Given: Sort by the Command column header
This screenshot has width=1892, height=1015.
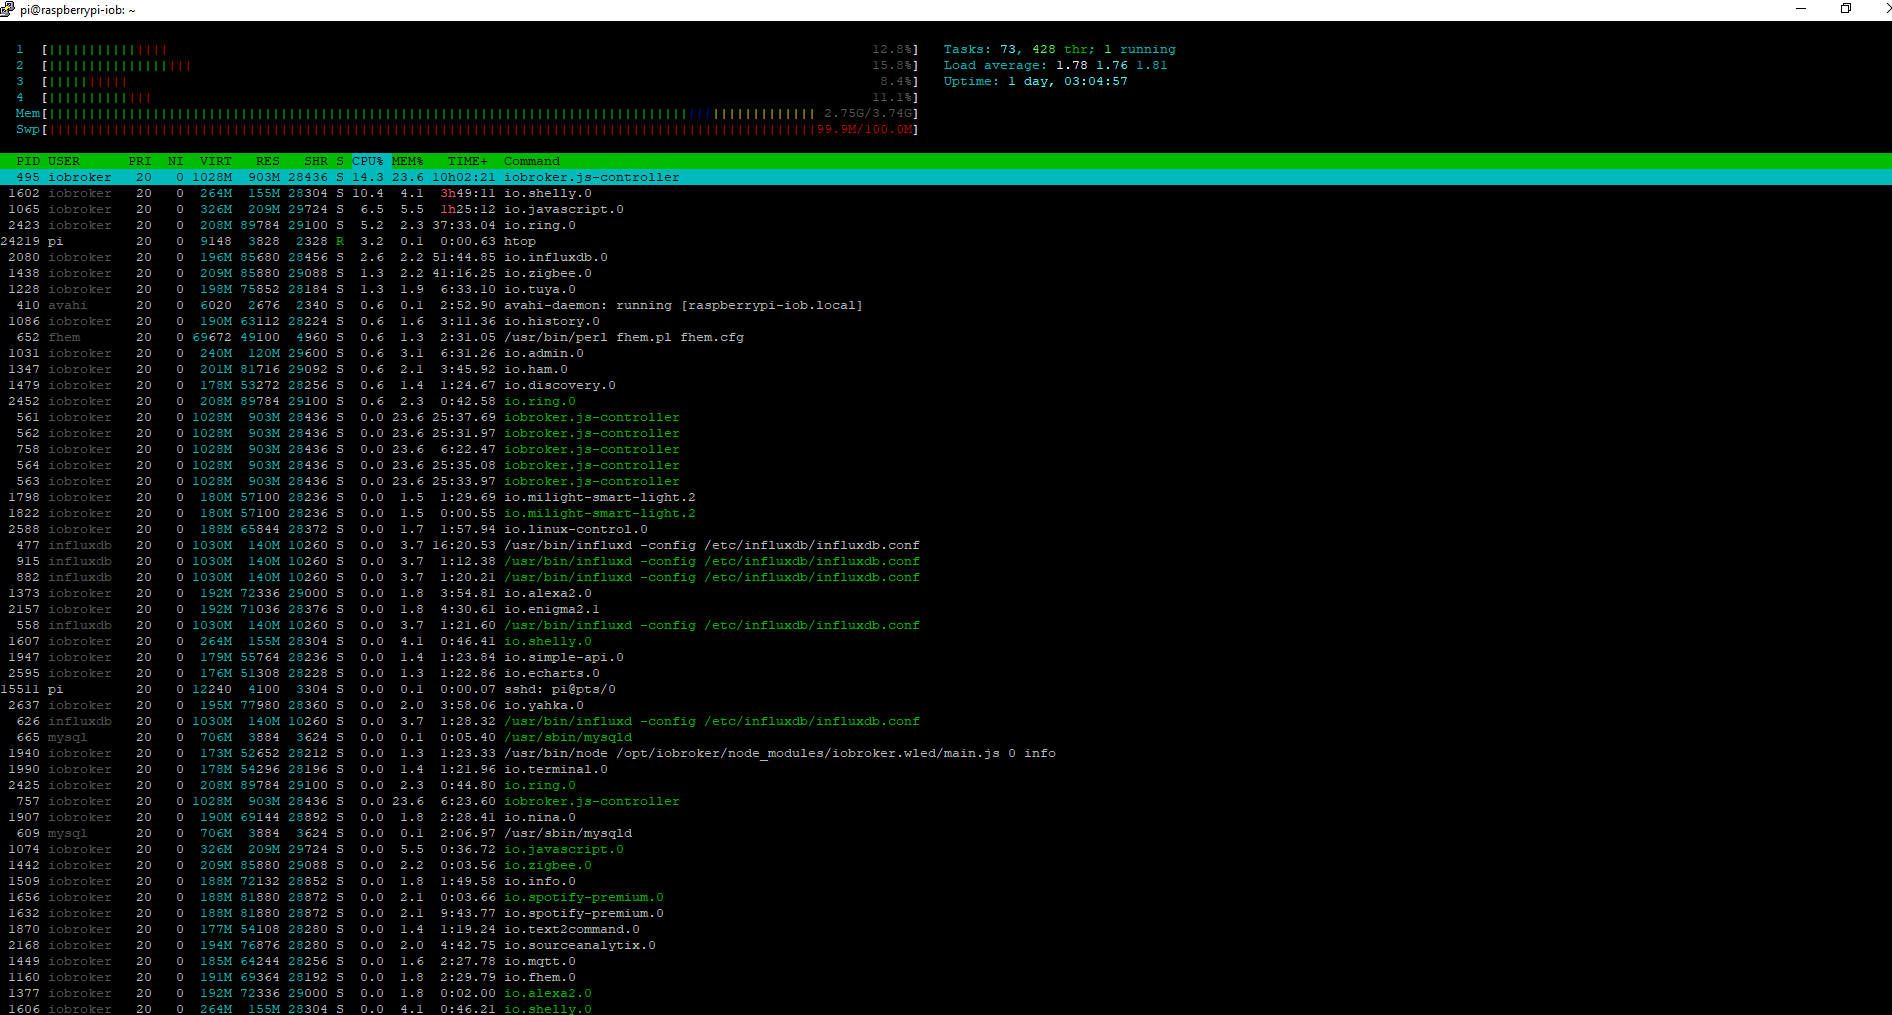Looking at the screenshot, I should (x=532, y=161).
